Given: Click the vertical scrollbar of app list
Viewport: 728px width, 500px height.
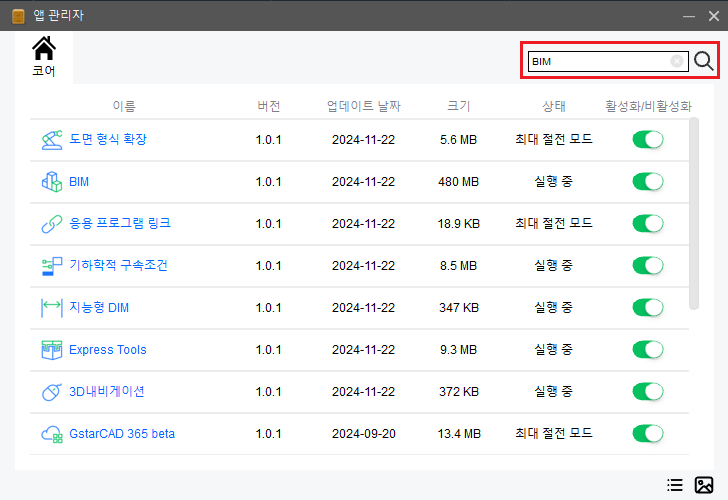Looking at the screenshot, I should click(694, 214).
